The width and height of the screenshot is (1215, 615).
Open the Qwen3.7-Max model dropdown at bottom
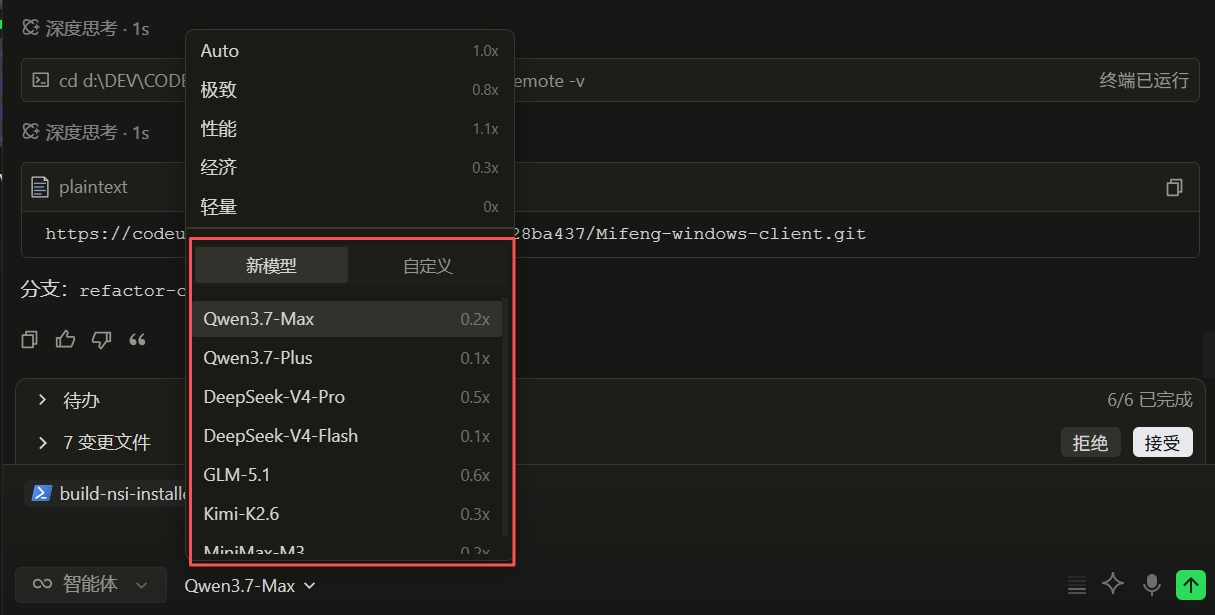click(x=250, y=586)
